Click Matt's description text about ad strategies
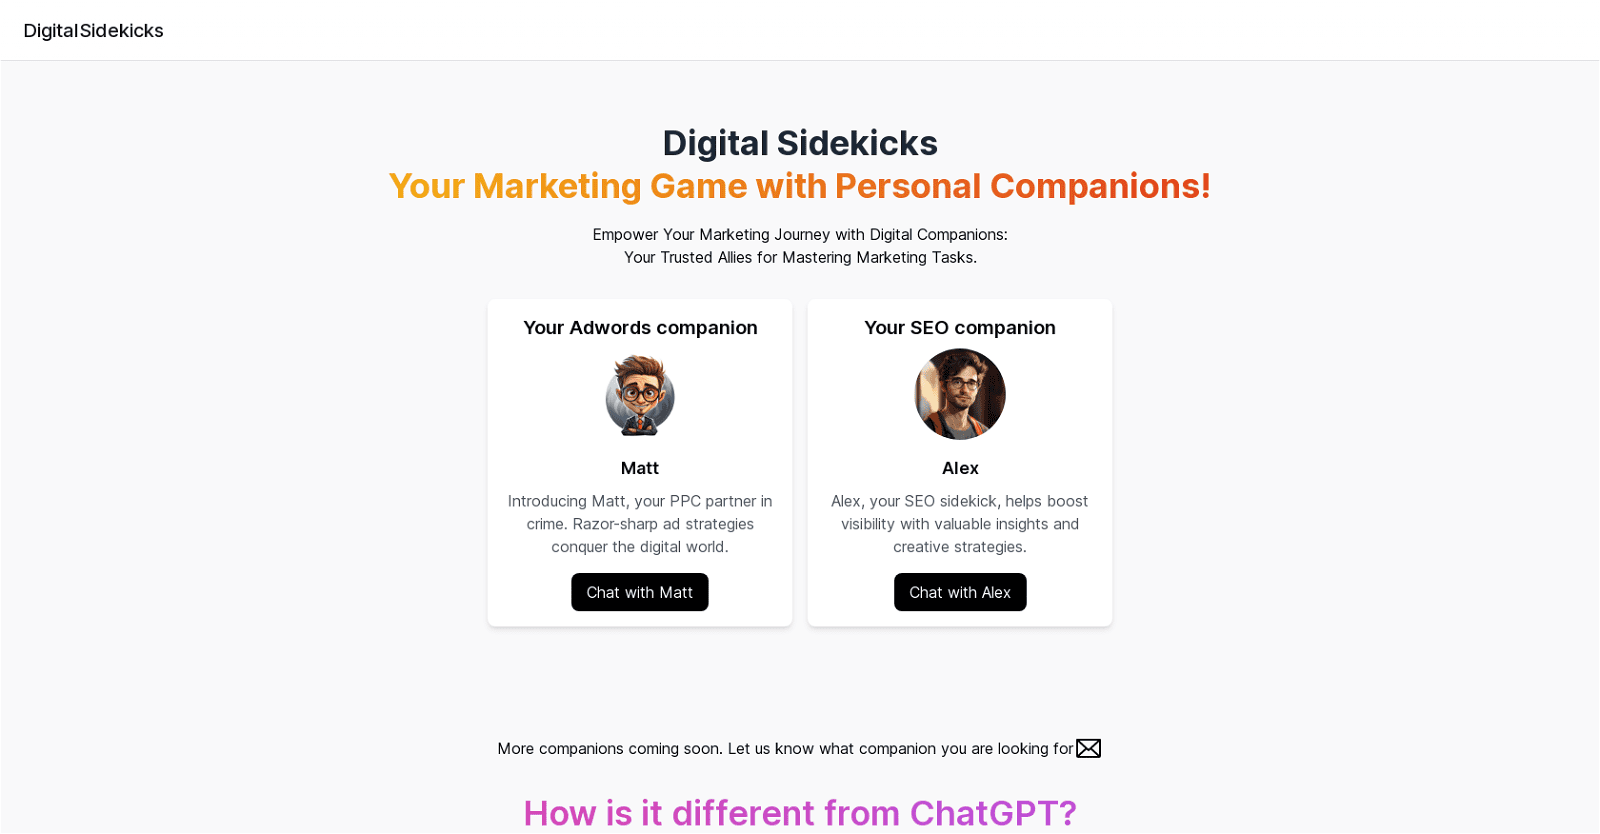The image size is (1600, 834). tap(639, 523)
